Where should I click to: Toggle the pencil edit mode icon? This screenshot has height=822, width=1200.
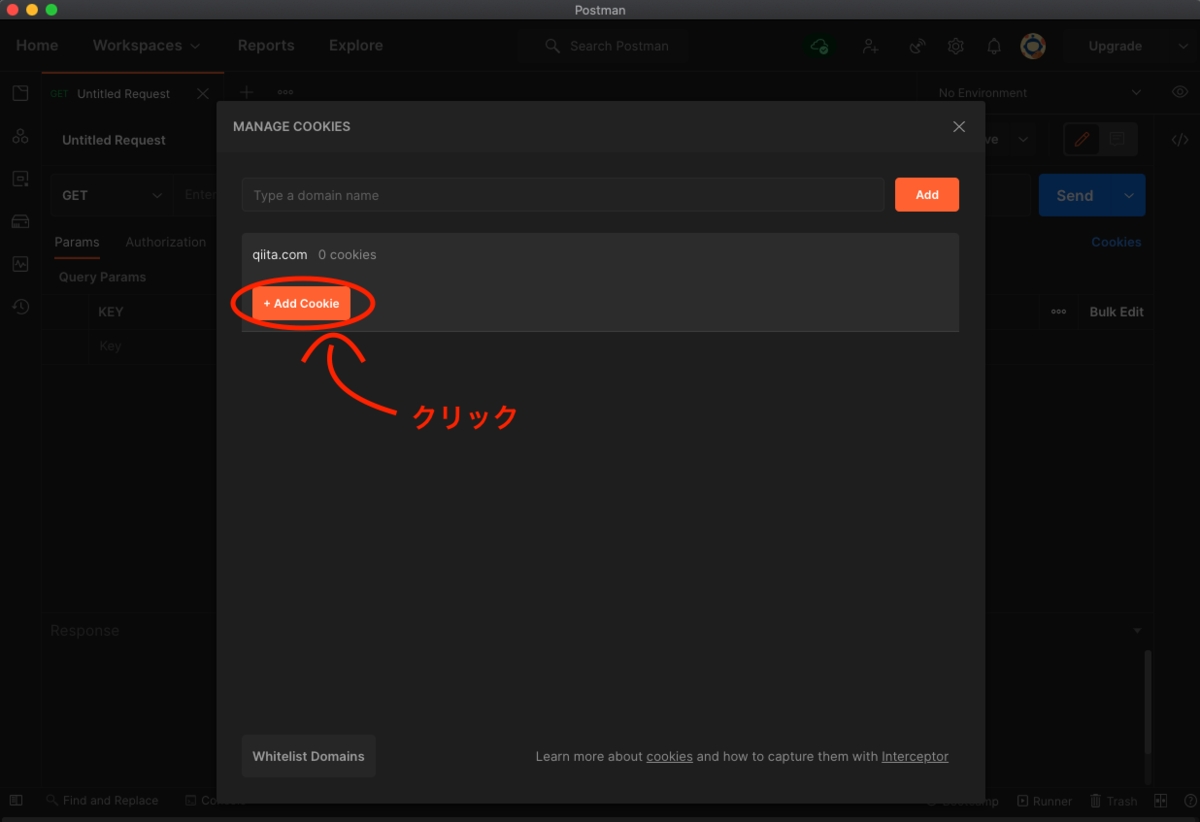point(1081,140)
